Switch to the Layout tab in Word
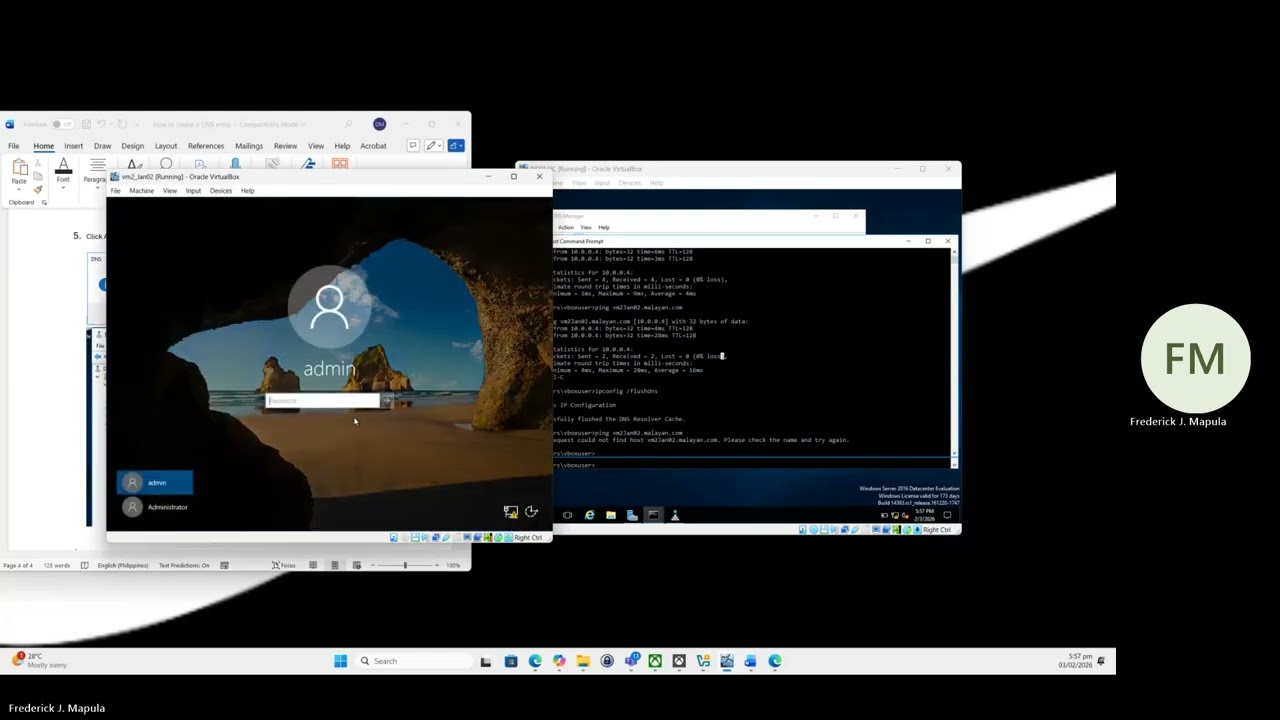The image size is (1280, 720). pos(166,146)
